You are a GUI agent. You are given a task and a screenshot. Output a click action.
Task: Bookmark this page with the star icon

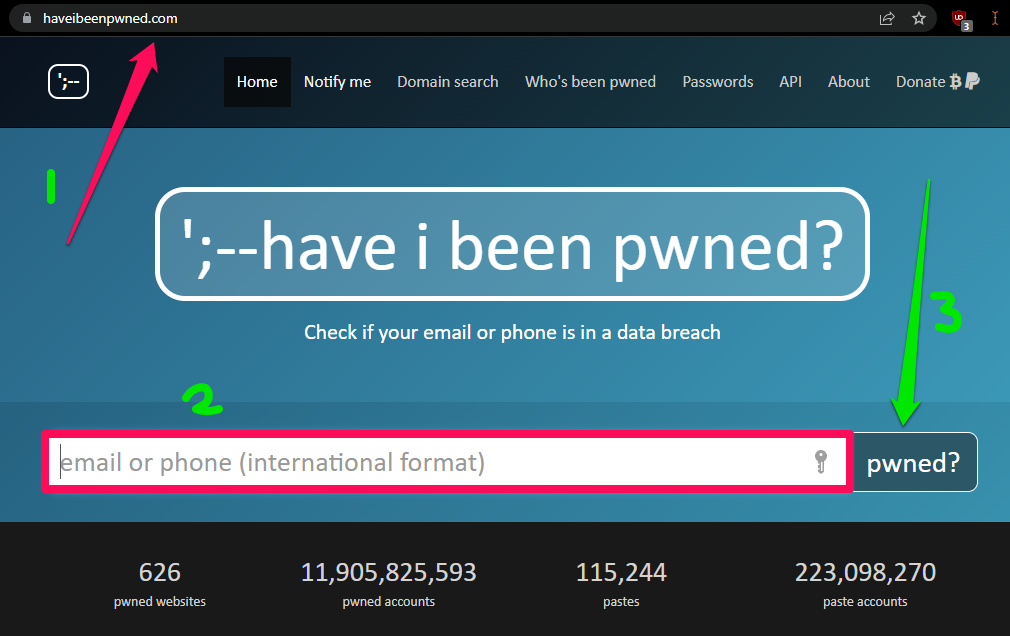[x=919, y=18]
